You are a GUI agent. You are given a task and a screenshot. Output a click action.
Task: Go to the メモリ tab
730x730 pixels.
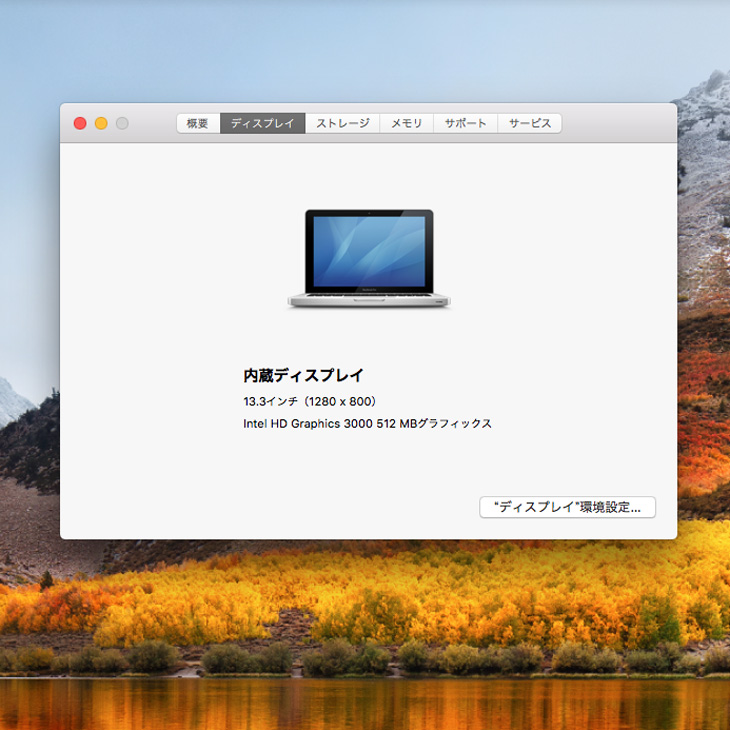click(x=406, y=123)
